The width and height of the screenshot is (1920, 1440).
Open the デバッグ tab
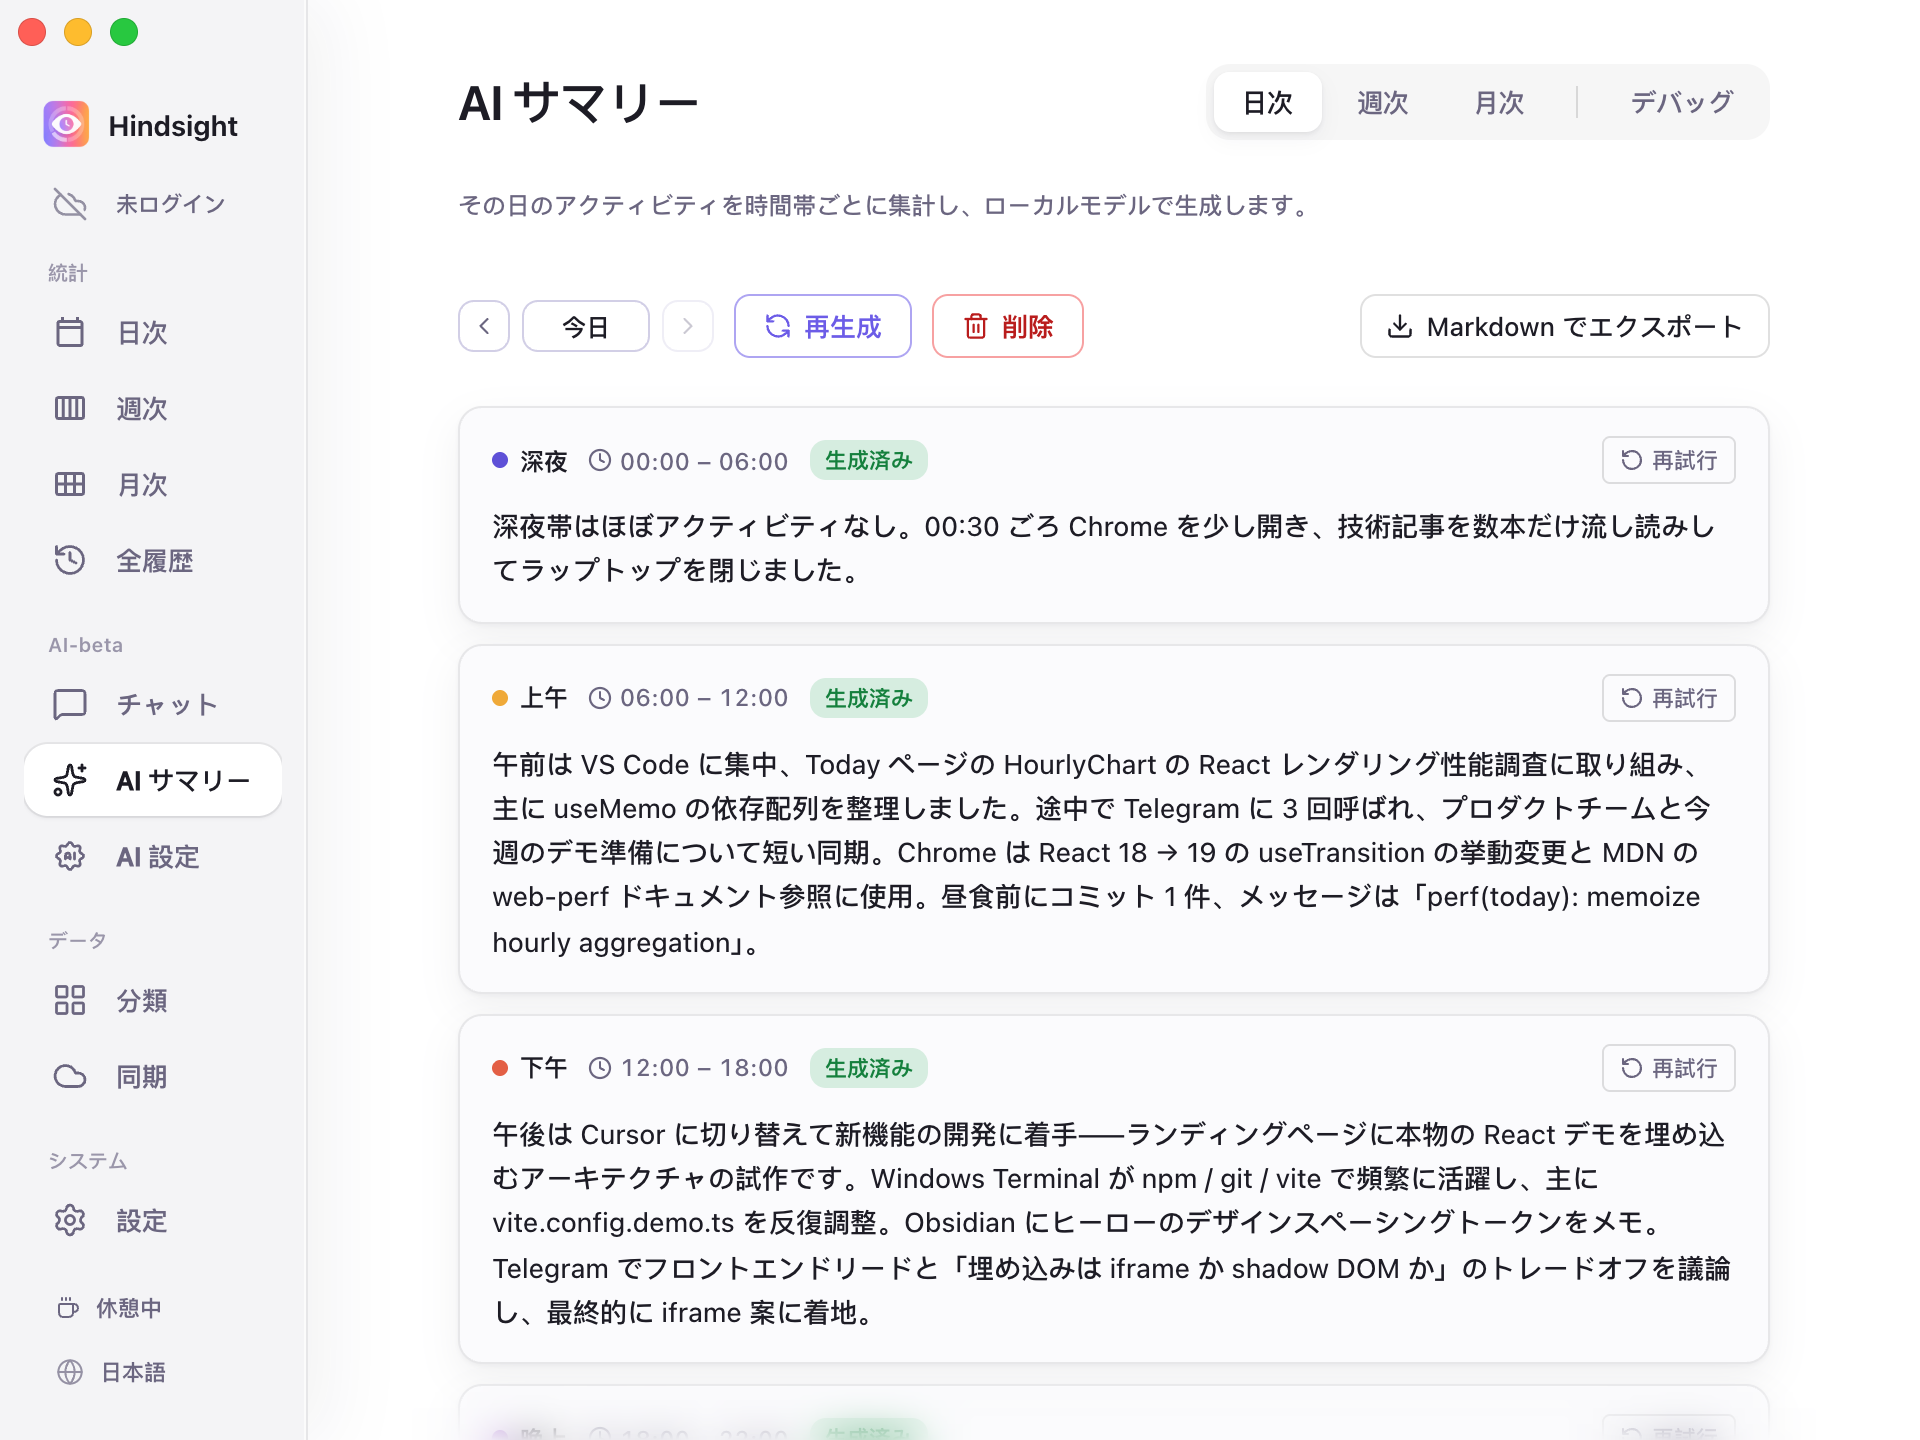coord(1682,102)
